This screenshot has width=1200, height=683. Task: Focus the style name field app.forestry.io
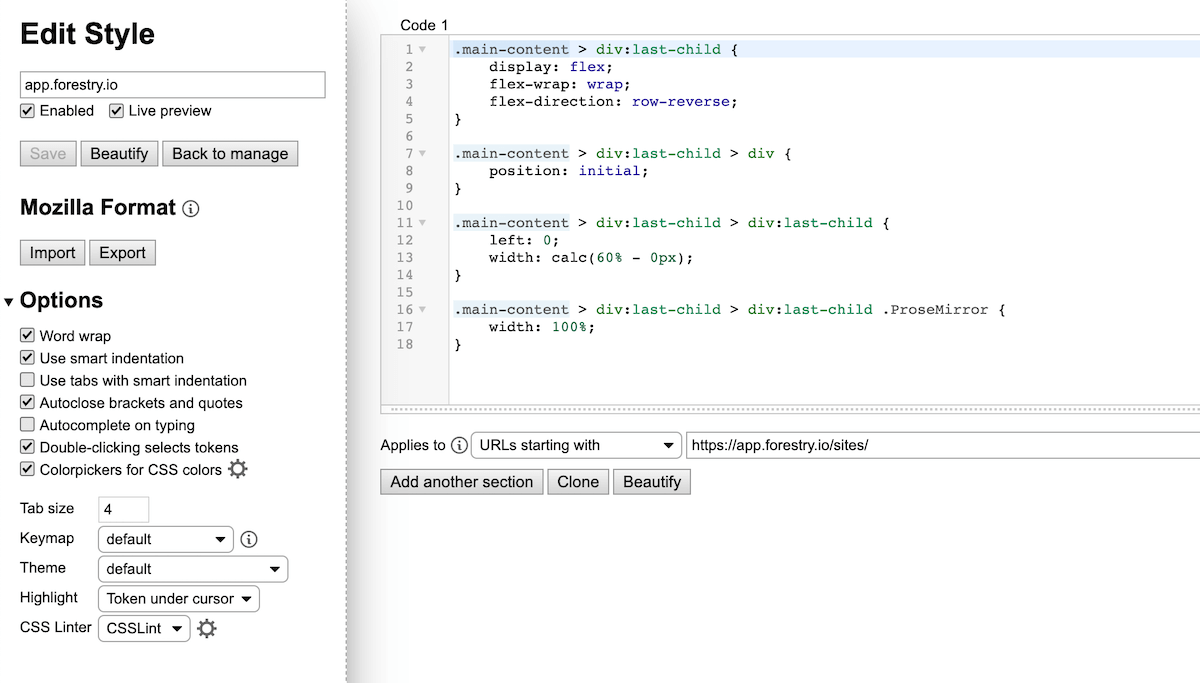[173, 85]
